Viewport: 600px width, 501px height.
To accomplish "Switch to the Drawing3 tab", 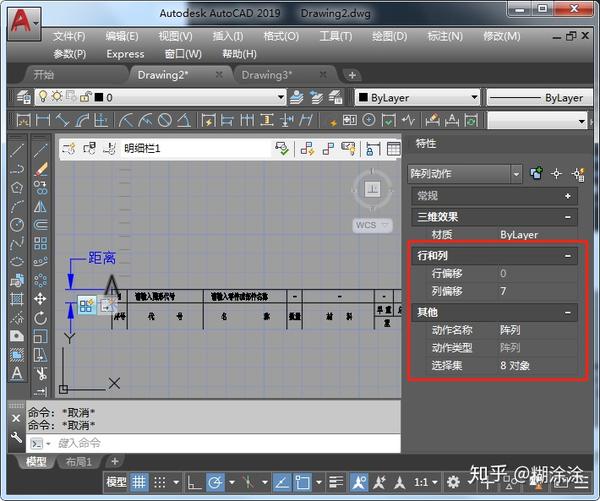I will pyautogui.click(x=267, y=75).
